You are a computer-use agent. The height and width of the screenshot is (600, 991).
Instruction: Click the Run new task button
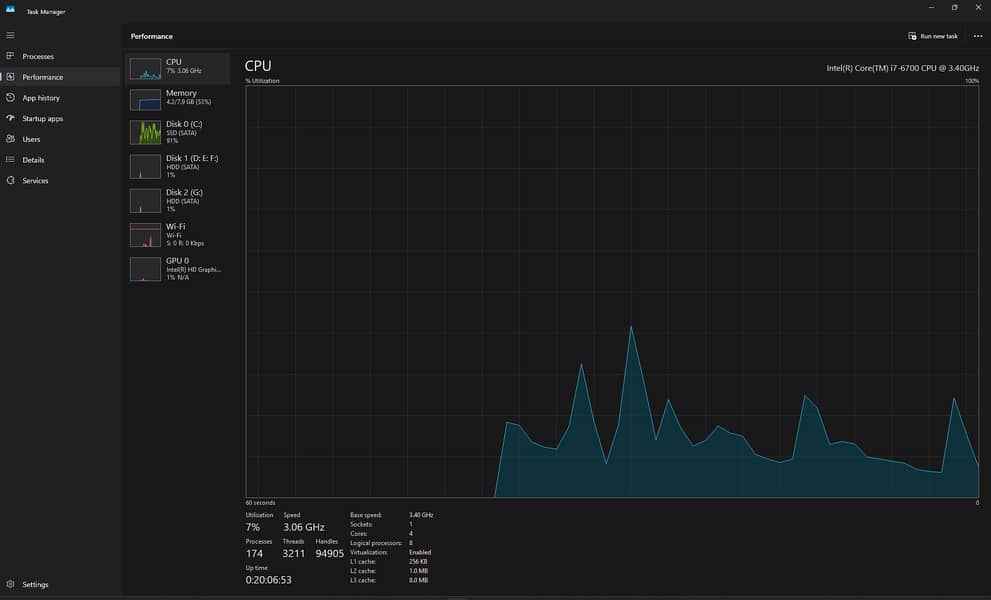[x=933, y=36]
